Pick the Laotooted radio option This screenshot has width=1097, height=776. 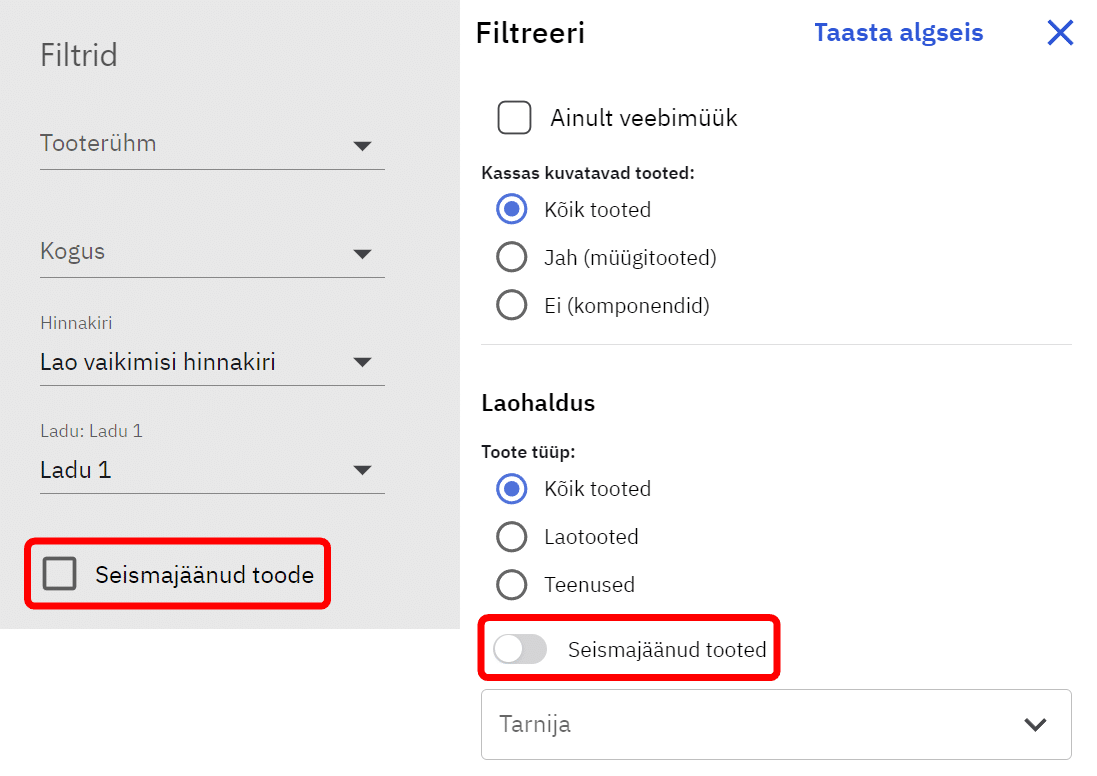[x=512, y=537]
